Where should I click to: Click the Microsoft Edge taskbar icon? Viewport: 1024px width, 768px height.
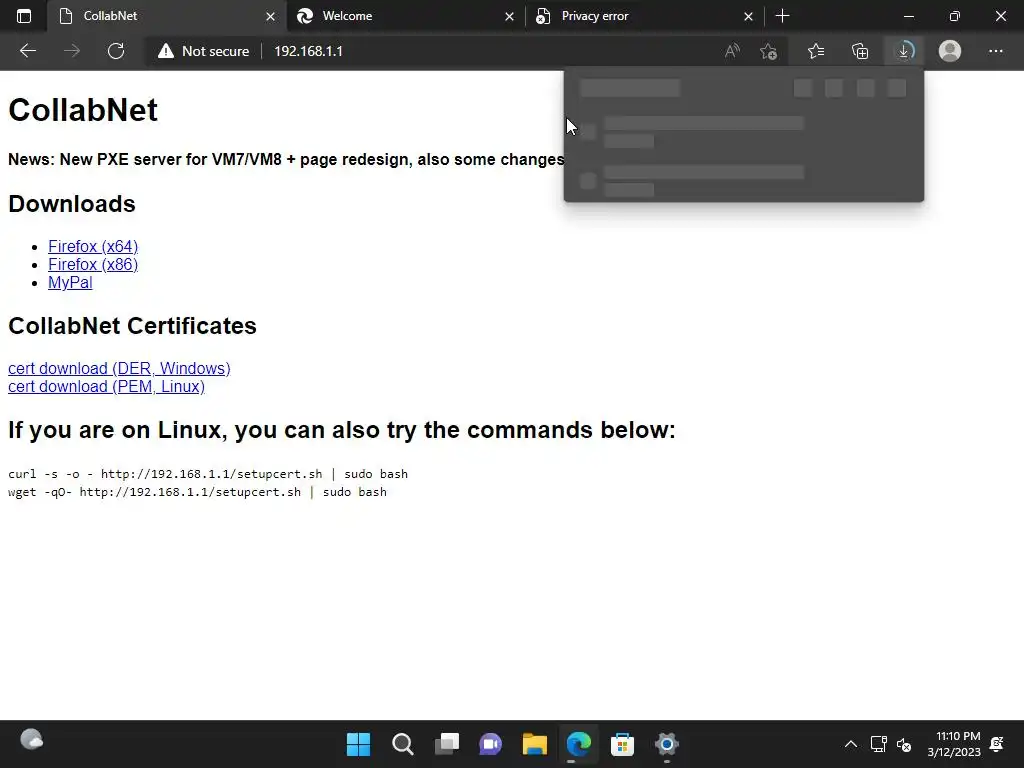[x=579, y=744]
